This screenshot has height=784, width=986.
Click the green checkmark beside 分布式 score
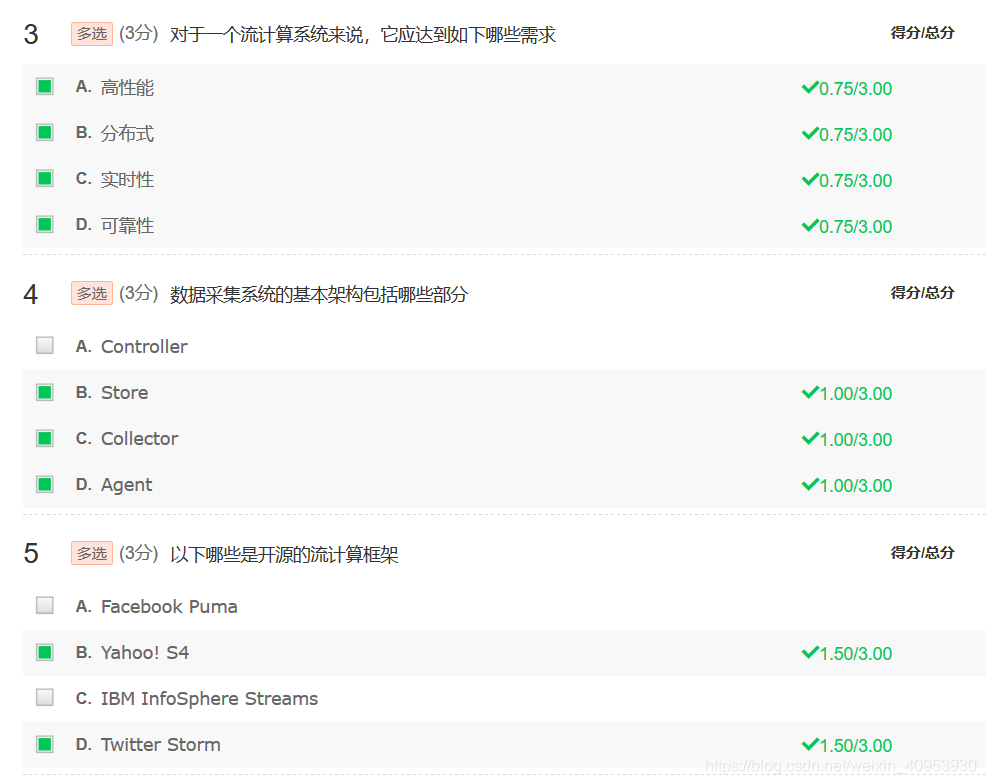[x=810, y=133]
